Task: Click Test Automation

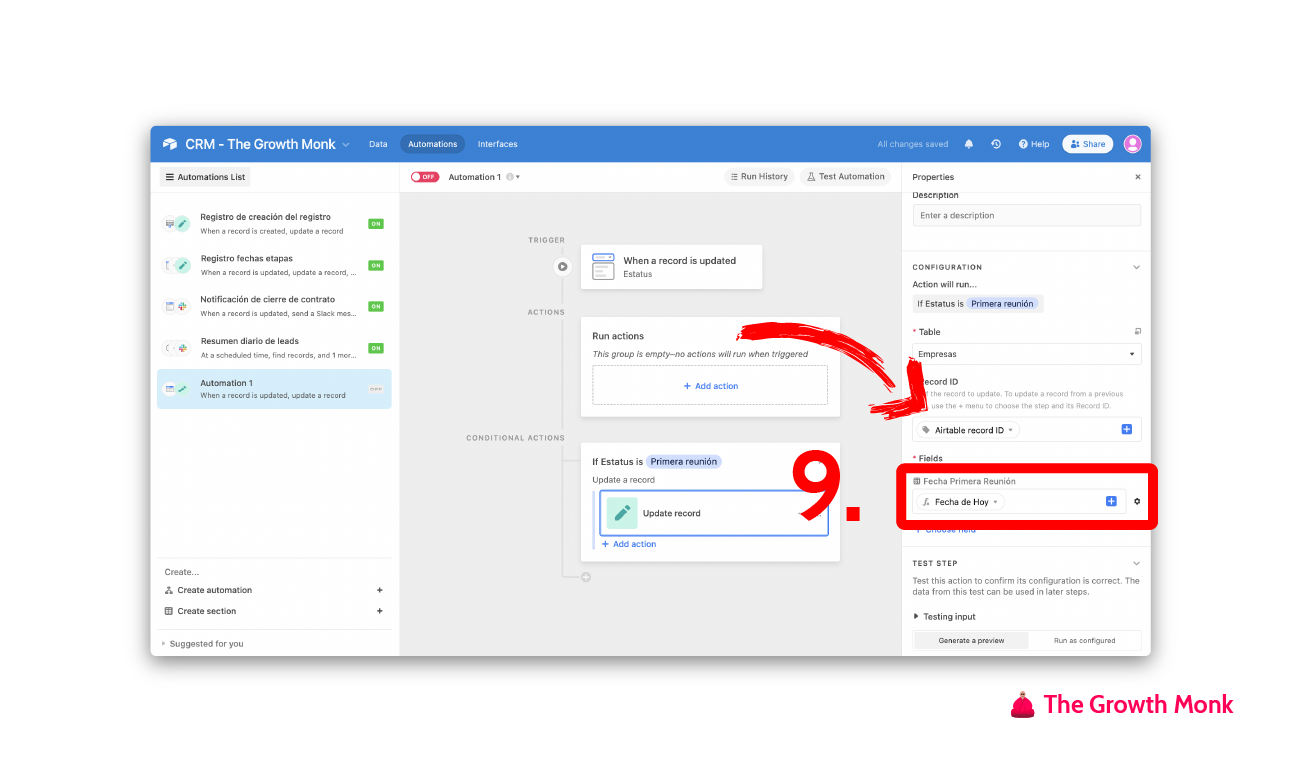Action: [x=845, y=177]
